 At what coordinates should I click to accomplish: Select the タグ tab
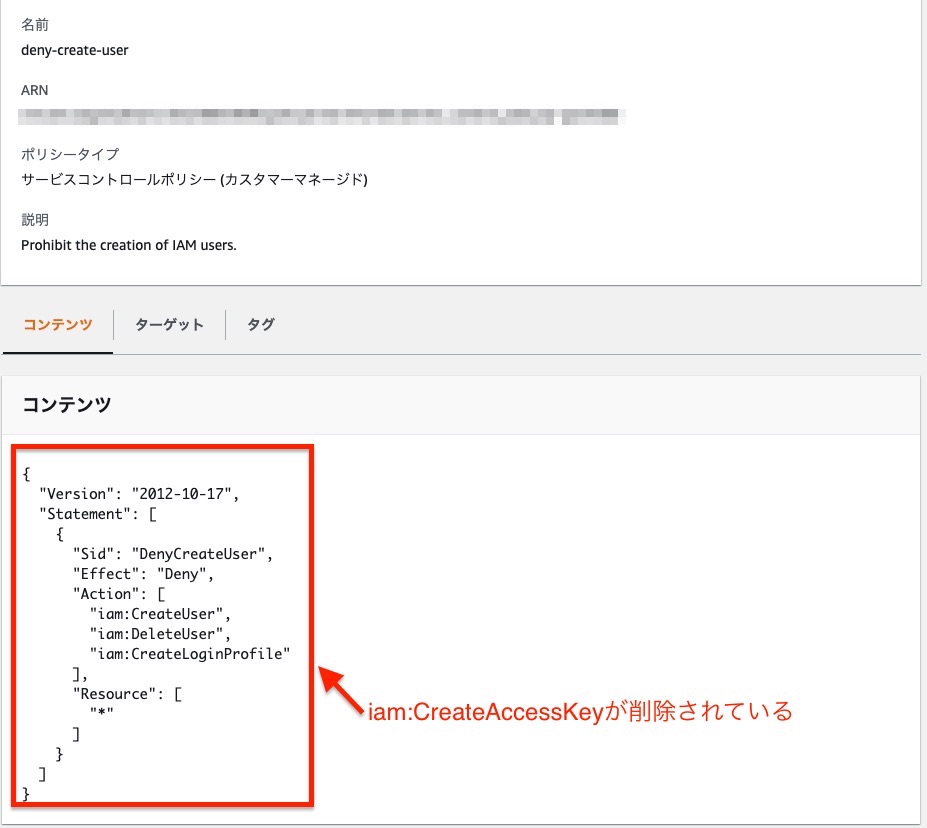pos(259,324)
